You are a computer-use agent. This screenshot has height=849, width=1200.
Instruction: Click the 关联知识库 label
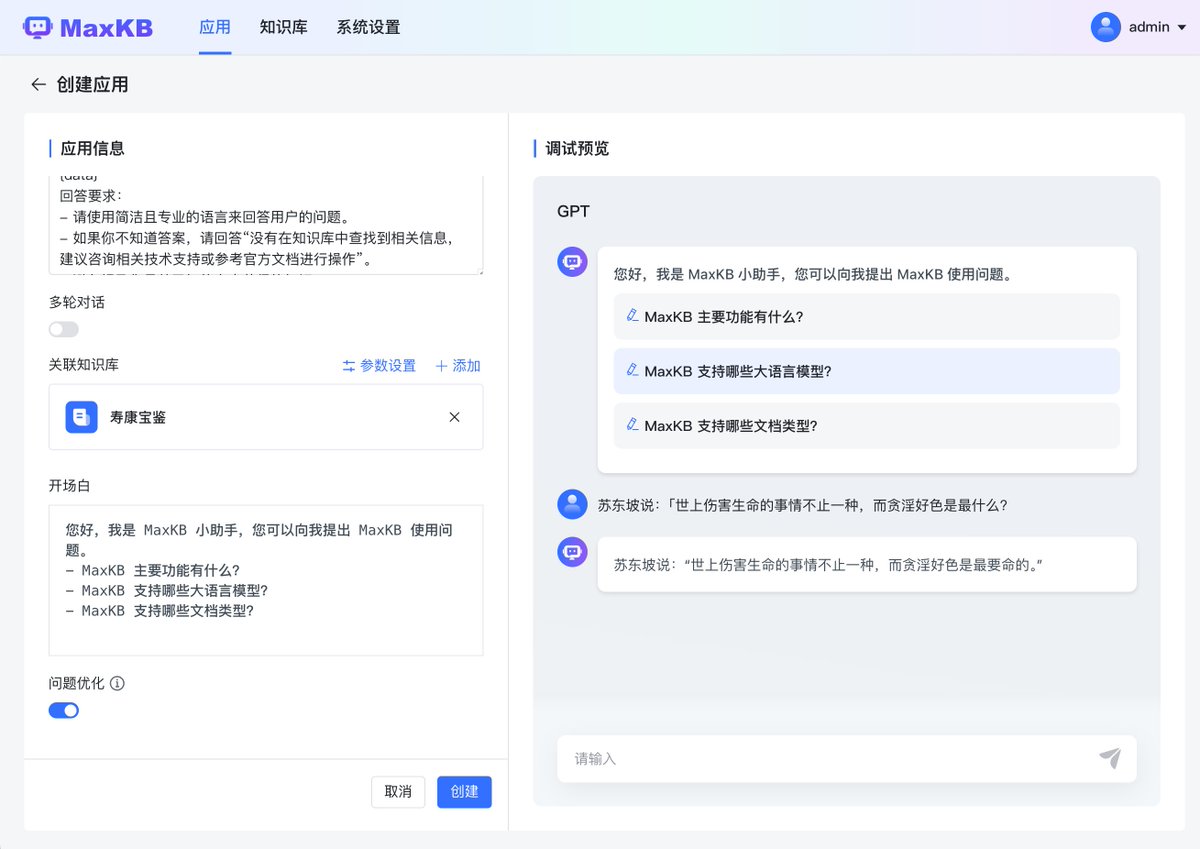(x=84, y=365)
